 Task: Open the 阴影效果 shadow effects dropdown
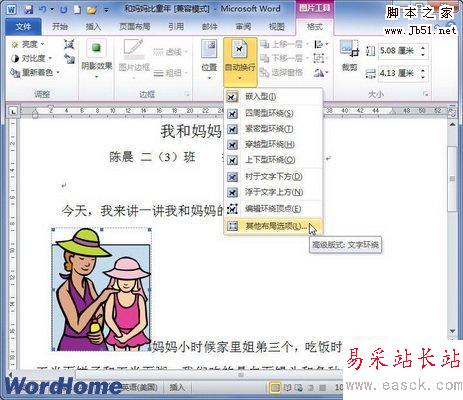97,60
